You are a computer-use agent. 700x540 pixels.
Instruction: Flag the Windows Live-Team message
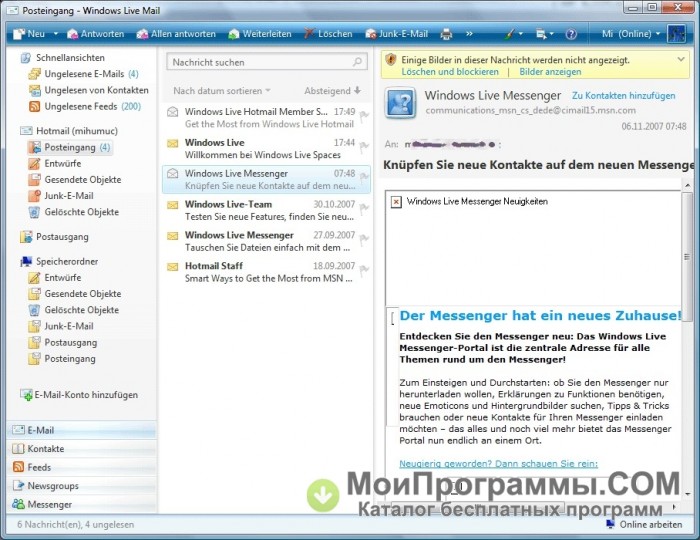[364, 208]
